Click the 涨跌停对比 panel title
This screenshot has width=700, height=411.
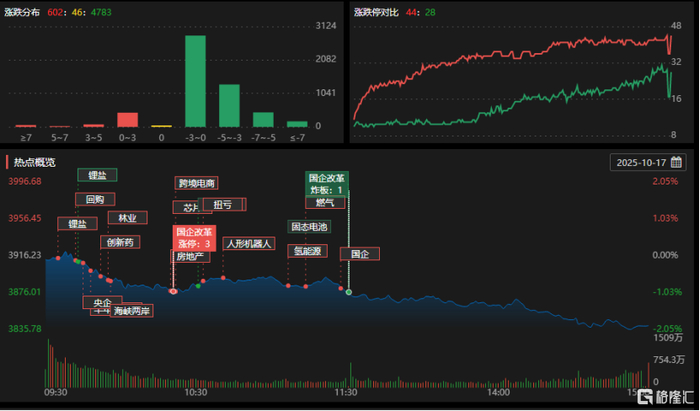(376, 12)
